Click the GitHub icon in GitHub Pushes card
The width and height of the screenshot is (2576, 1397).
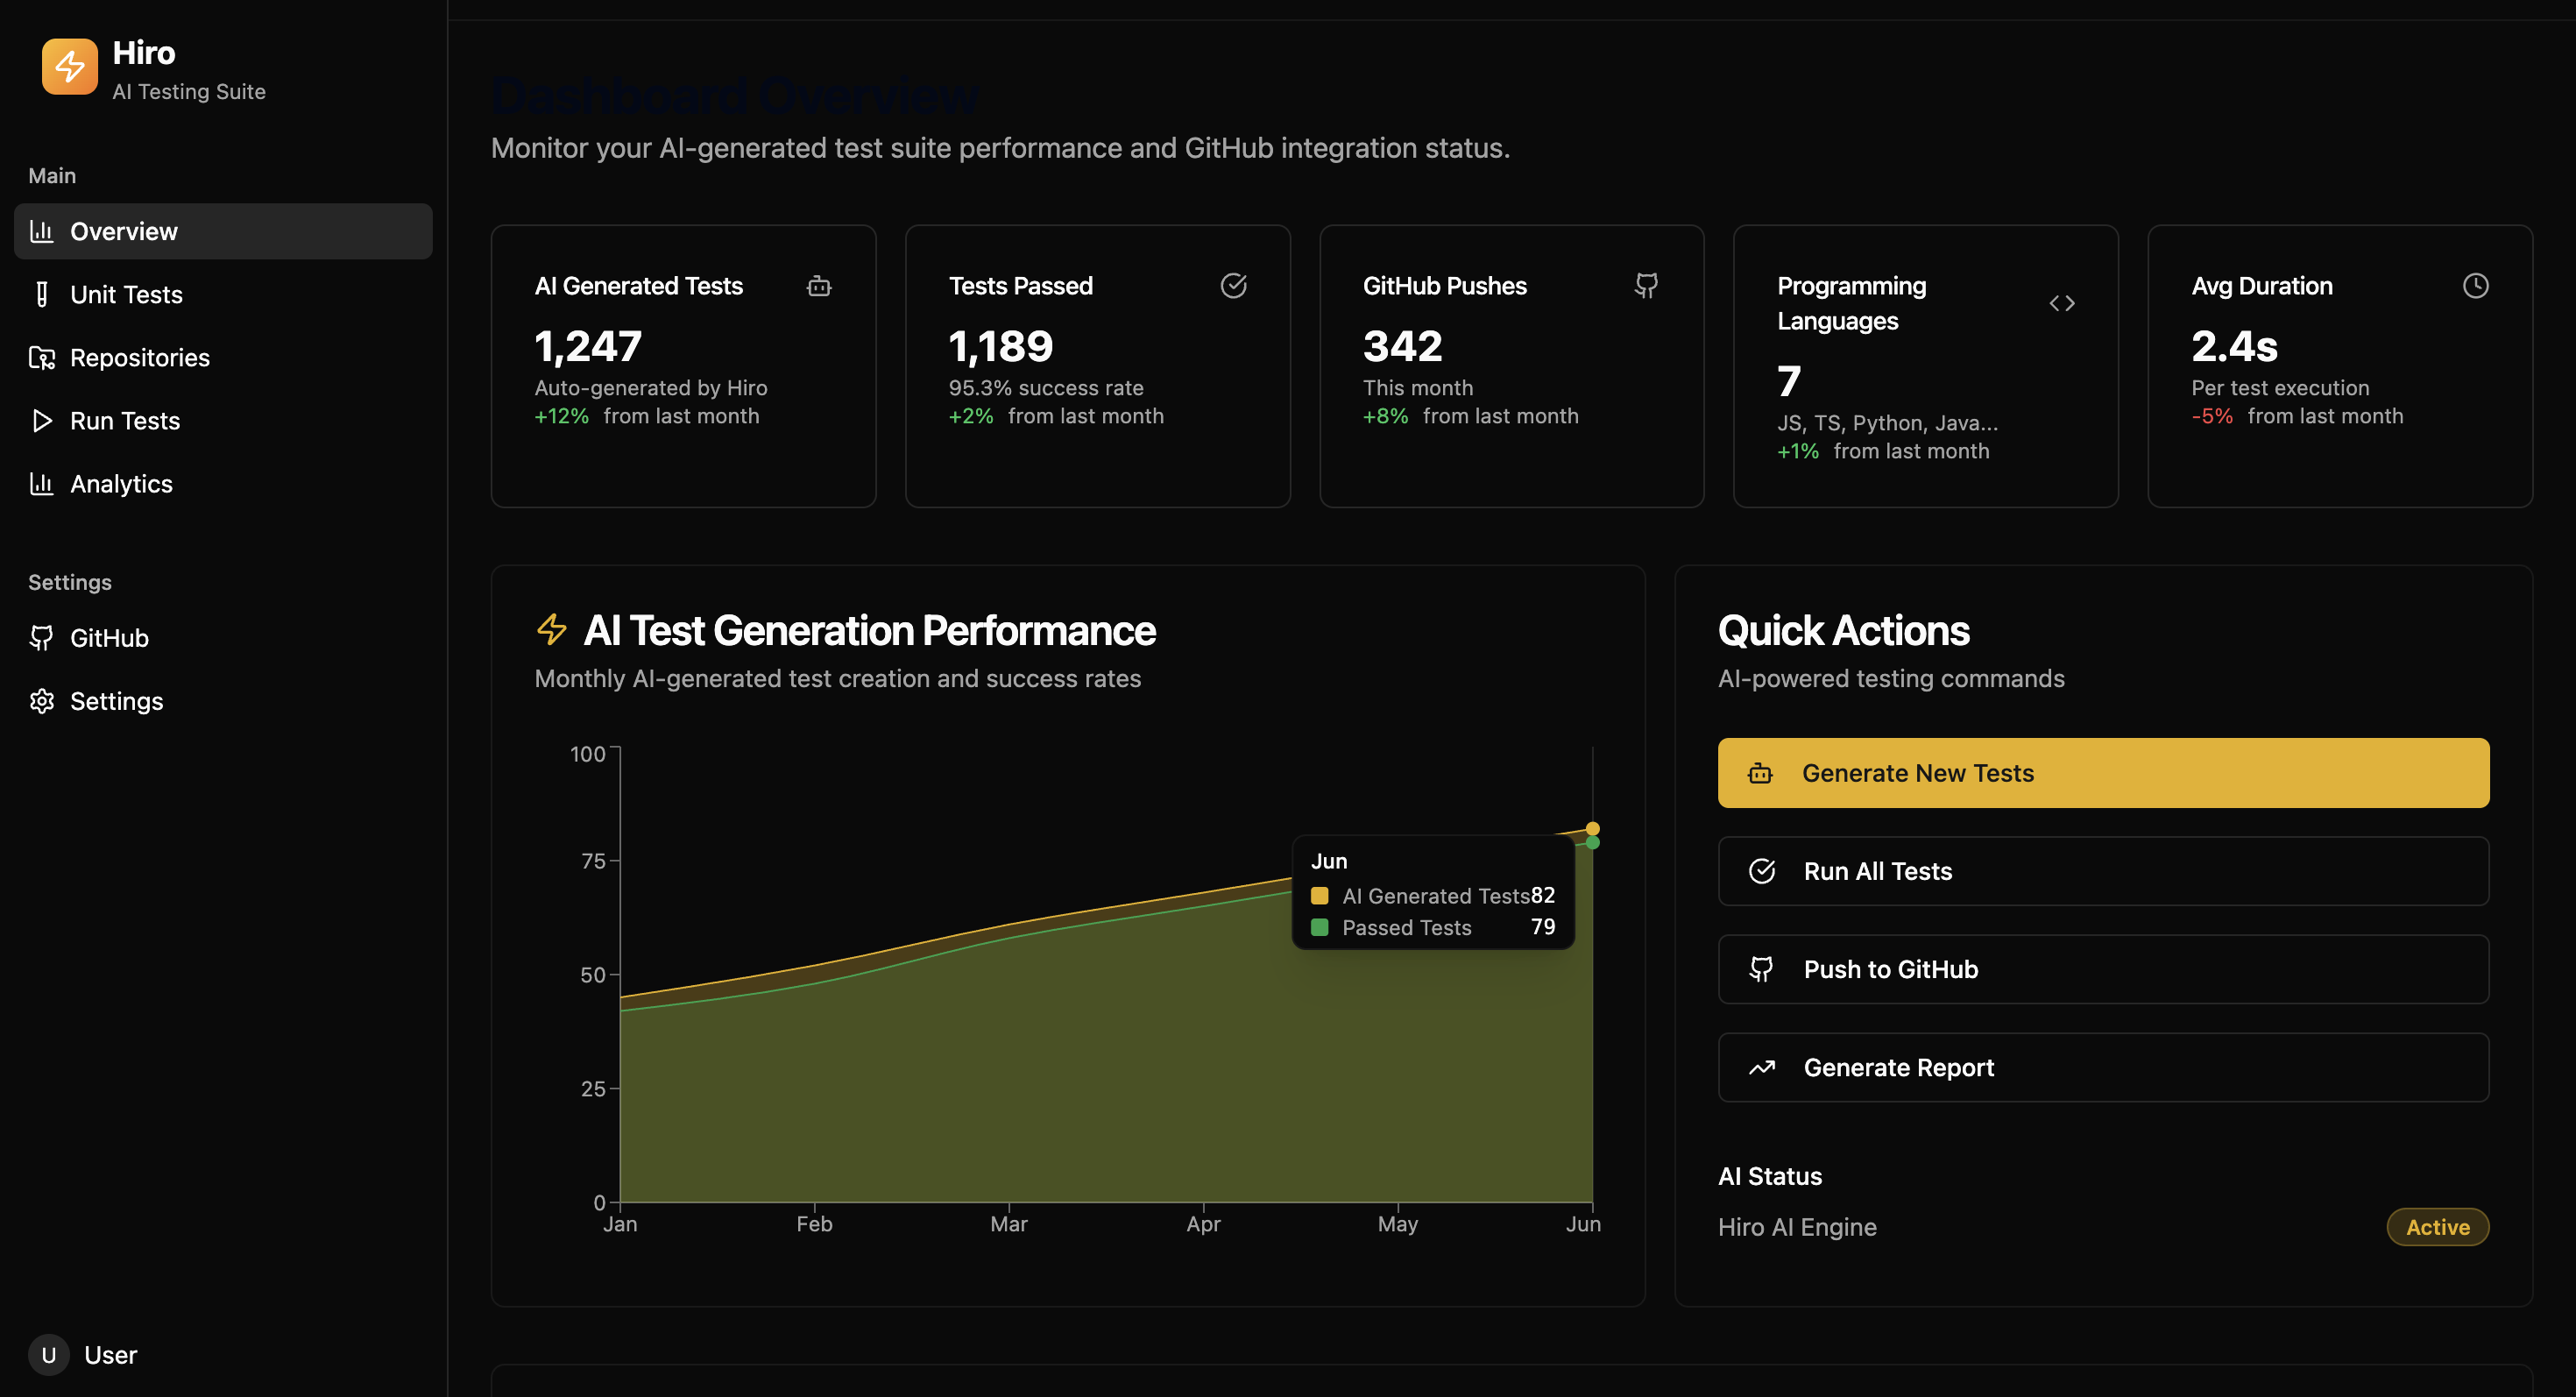[x=1646, y=286]
